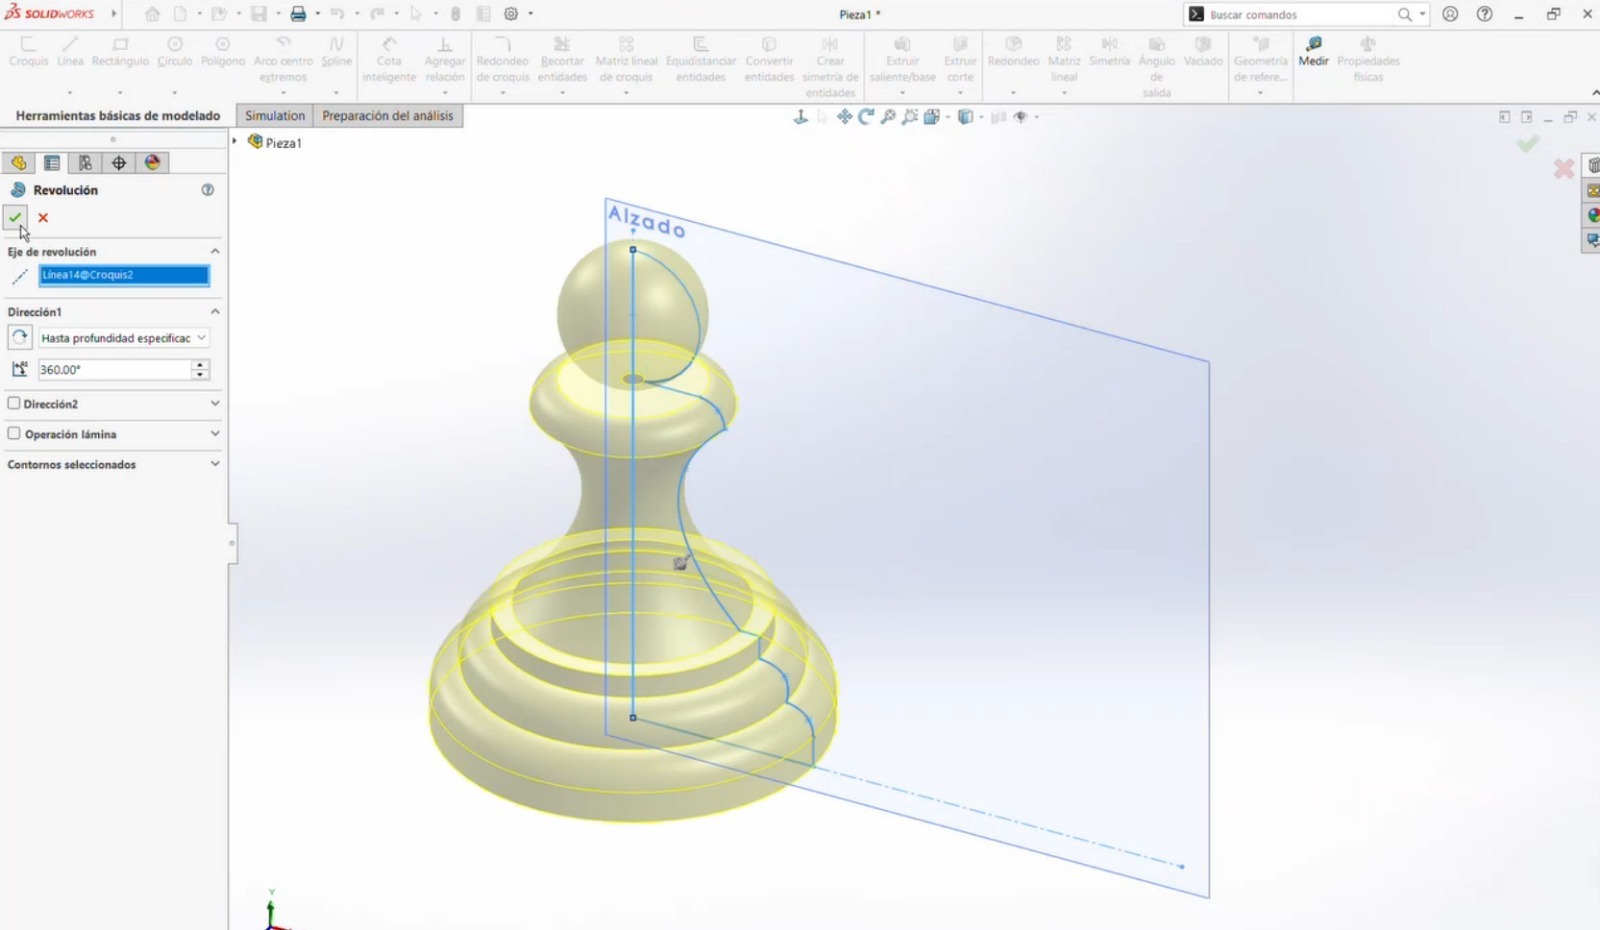
Task: Check the Operación lámina option
Action: (14, 433)
